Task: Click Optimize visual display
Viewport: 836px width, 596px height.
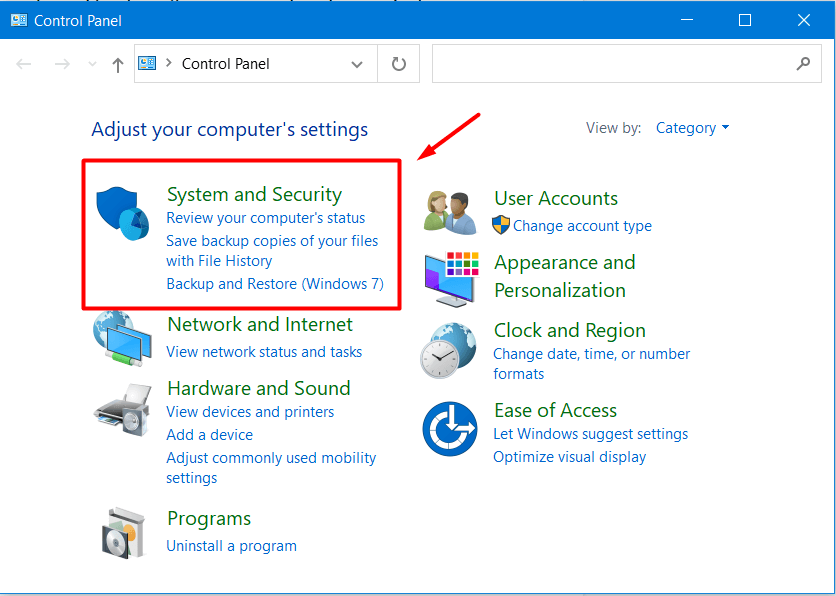Action: pyautogui.click(x=569, y=457)
